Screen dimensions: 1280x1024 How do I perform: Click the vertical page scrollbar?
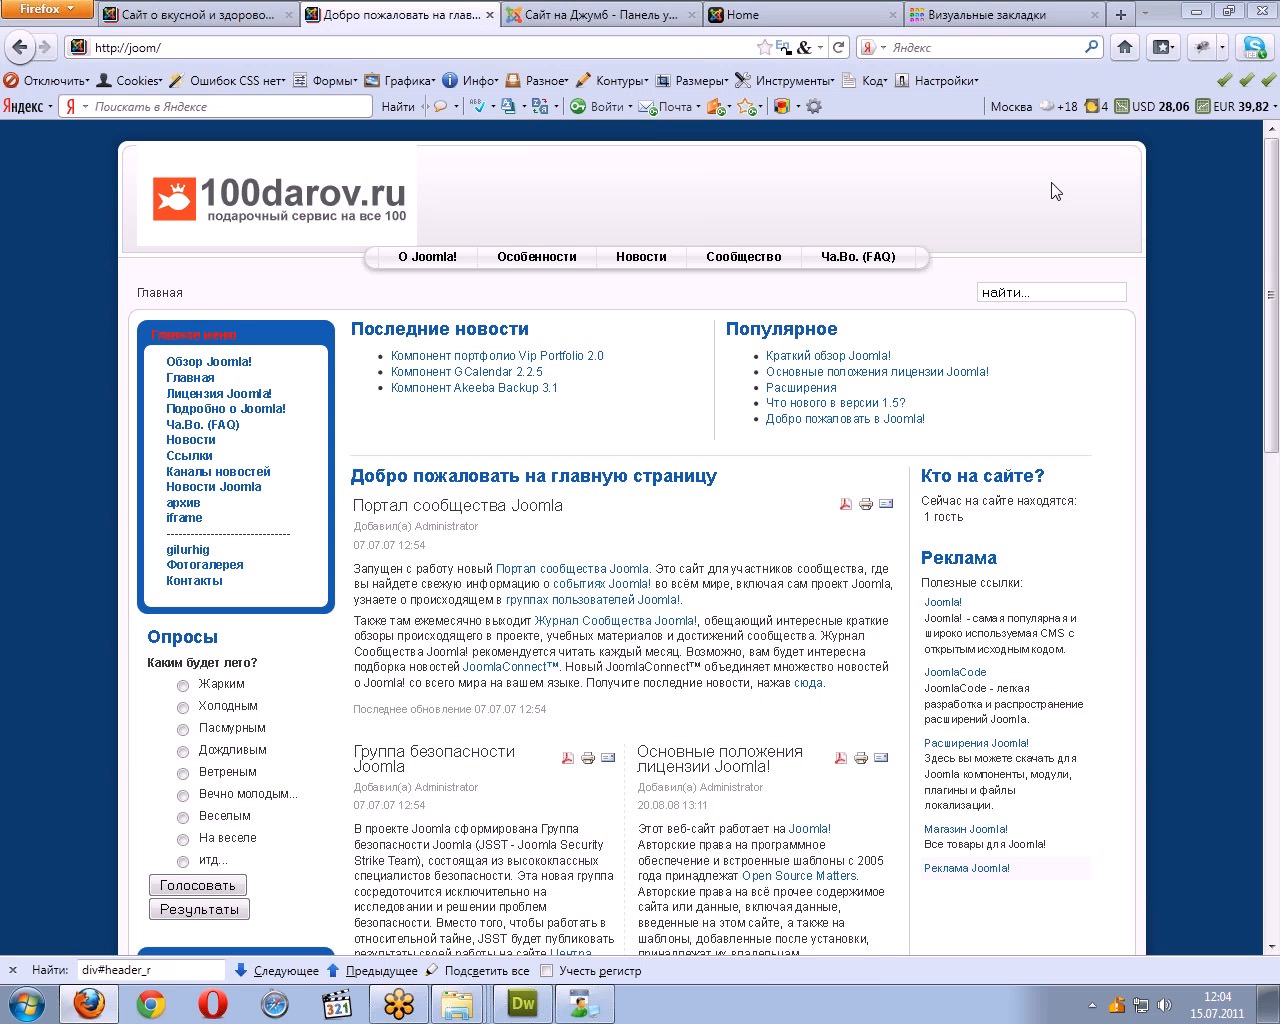[1272, 295]
